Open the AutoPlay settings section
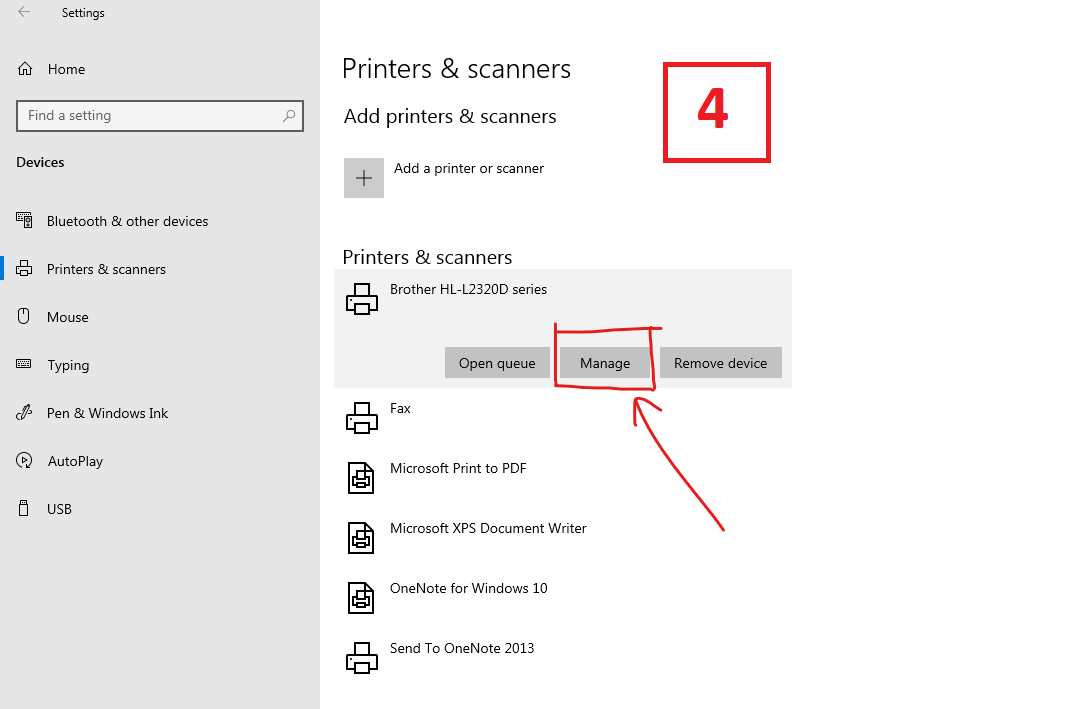The width and height of the screenshot is (1067, 709). pos(75,461)
